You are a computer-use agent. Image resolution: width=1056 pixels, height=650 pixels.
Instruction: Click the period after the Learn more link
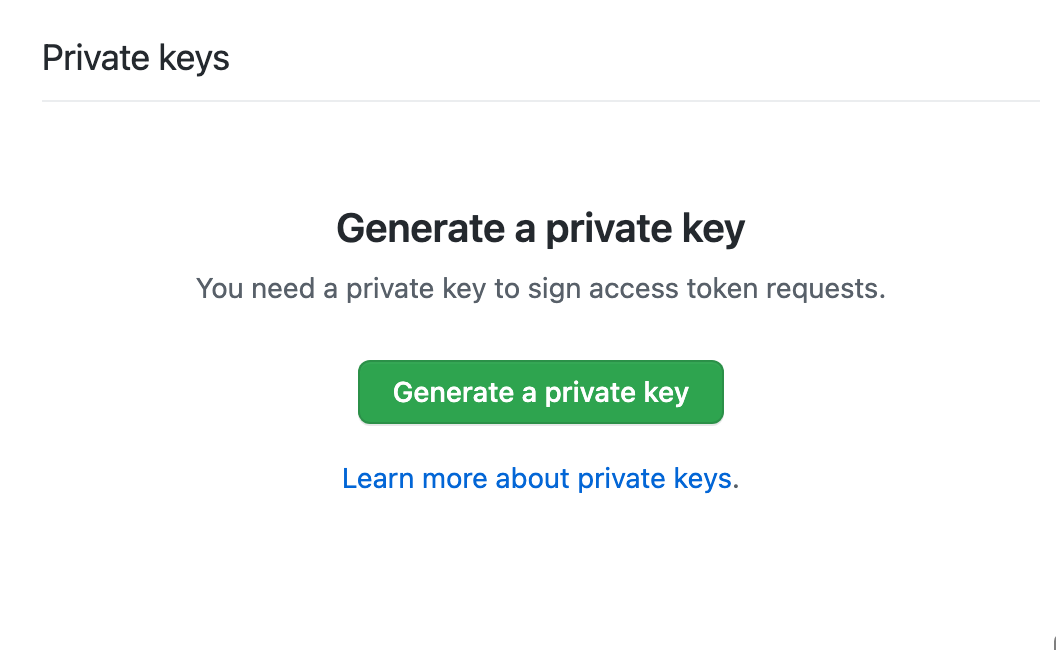[736, 481]
